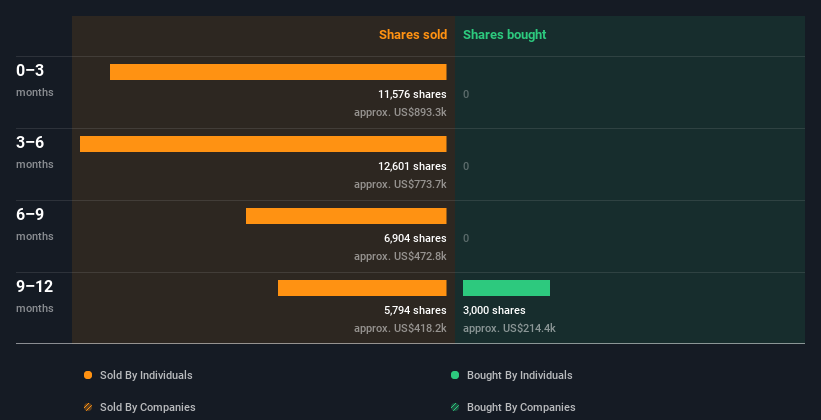Click the 0 bought value in 0–3 months row
Image resolution: width=821 pixels, height=420 pixels.
pos(466,94)
